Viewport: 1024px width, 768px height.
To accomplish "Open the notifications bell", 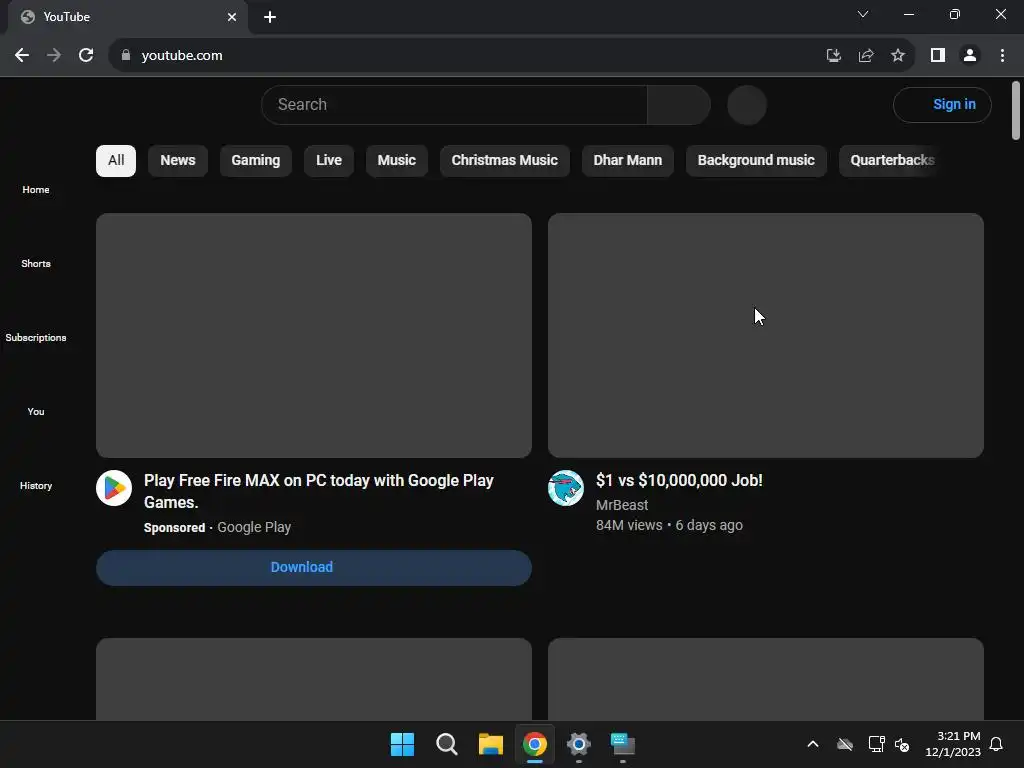I will [x=997, y=744].
